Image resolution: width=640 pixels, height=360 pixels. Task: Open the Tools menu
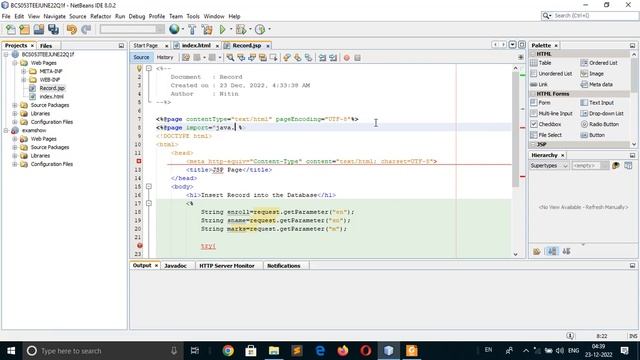click(193, 16)
